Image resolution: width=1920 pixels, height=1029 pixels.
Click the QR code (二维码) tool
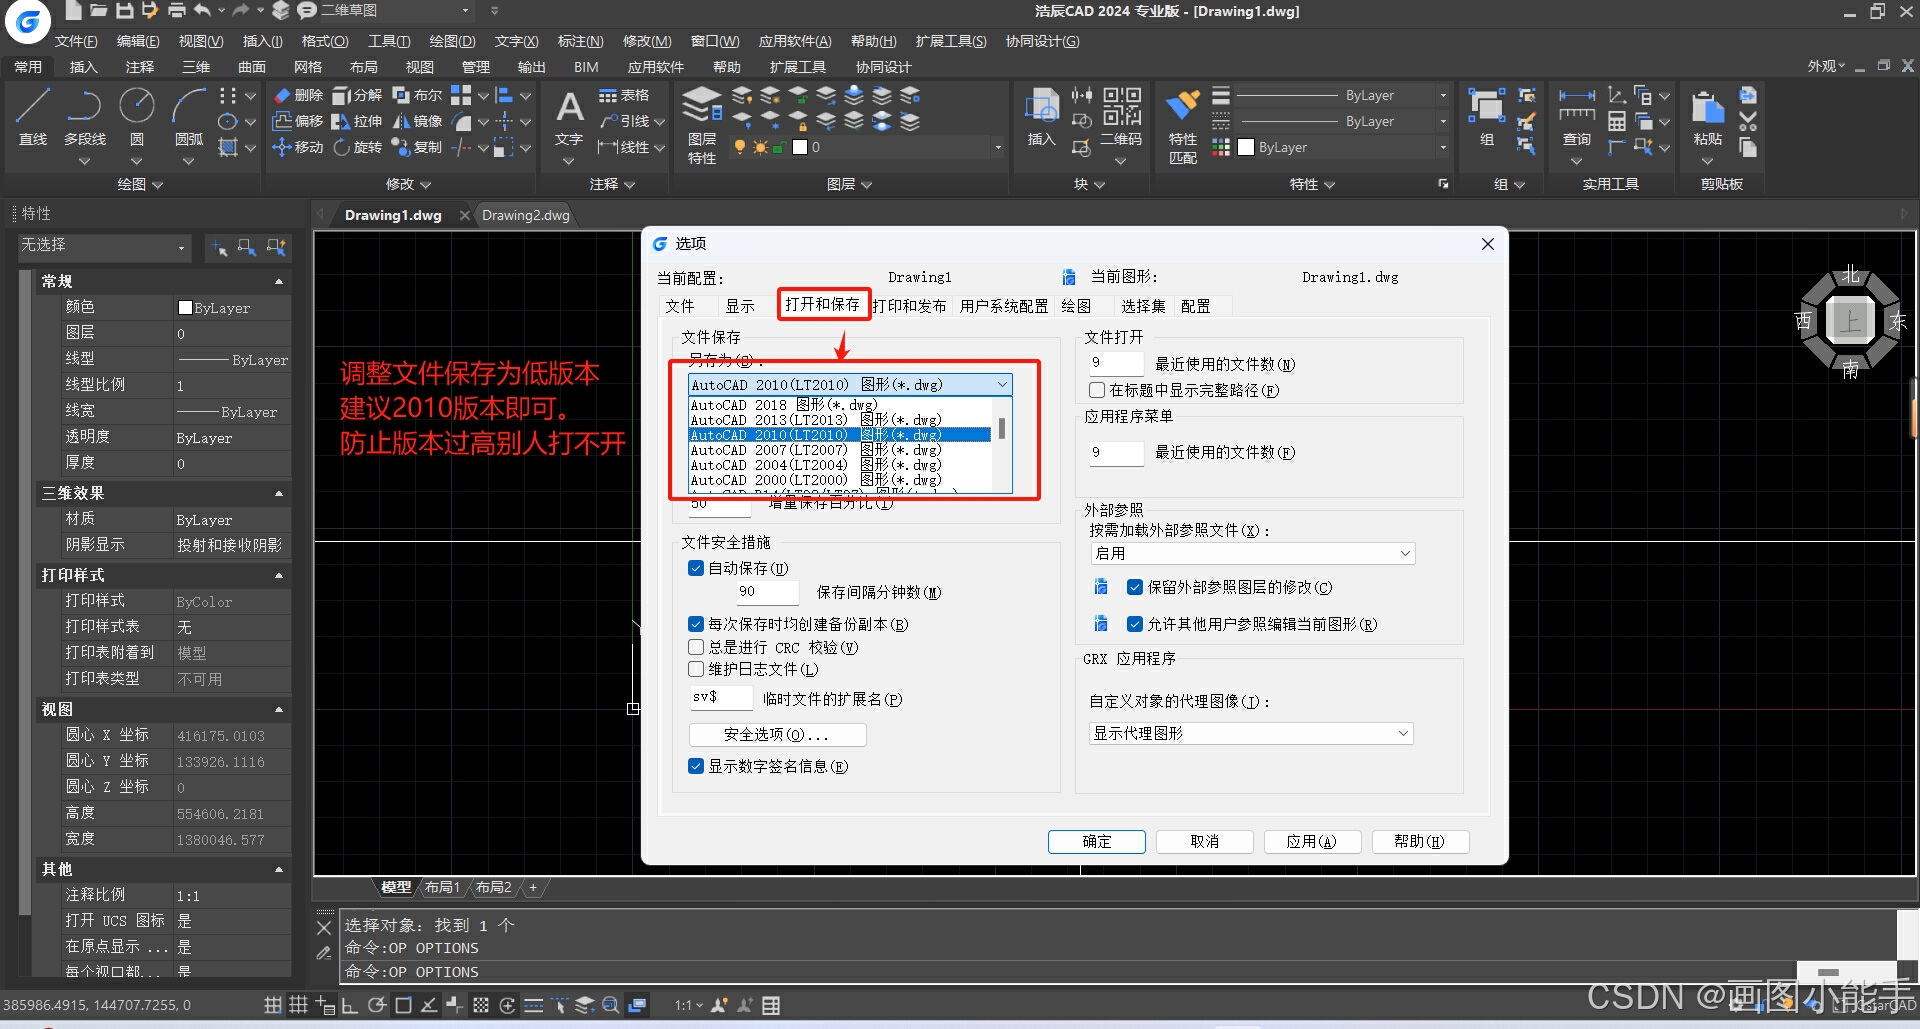click(x=1121, y=117)
